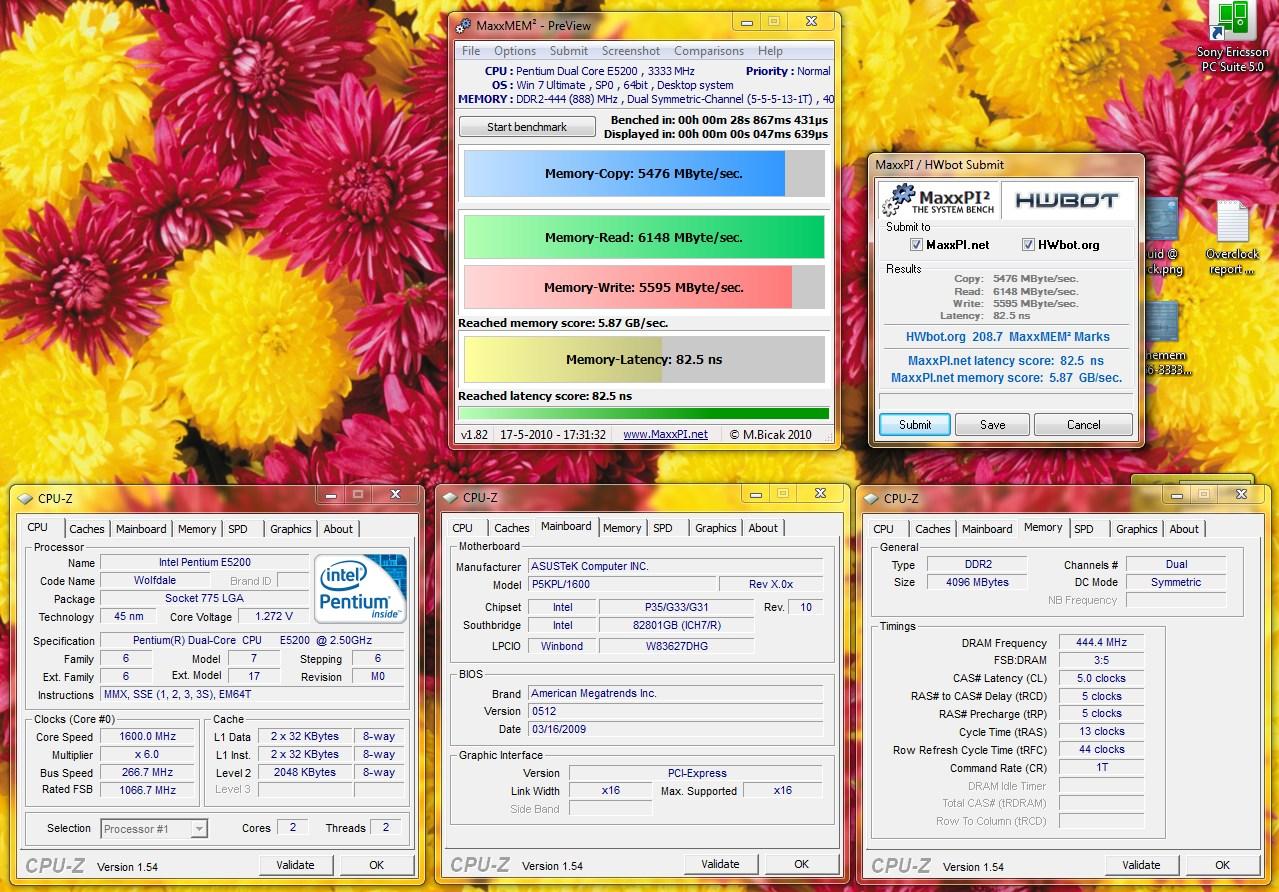Click OK in the left CPU-Z window
The image size is (1279, 892).
click(377, 865)
